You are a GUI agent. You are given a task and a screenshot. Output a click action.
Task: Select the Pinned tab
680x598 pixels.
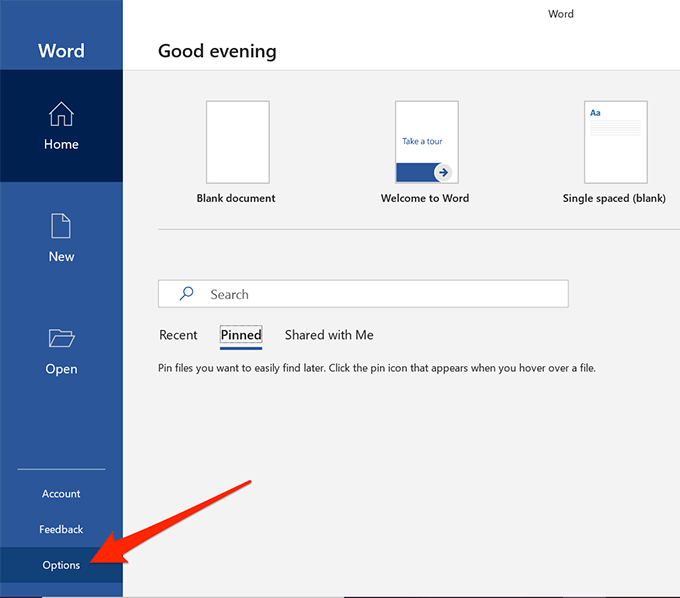241,335
